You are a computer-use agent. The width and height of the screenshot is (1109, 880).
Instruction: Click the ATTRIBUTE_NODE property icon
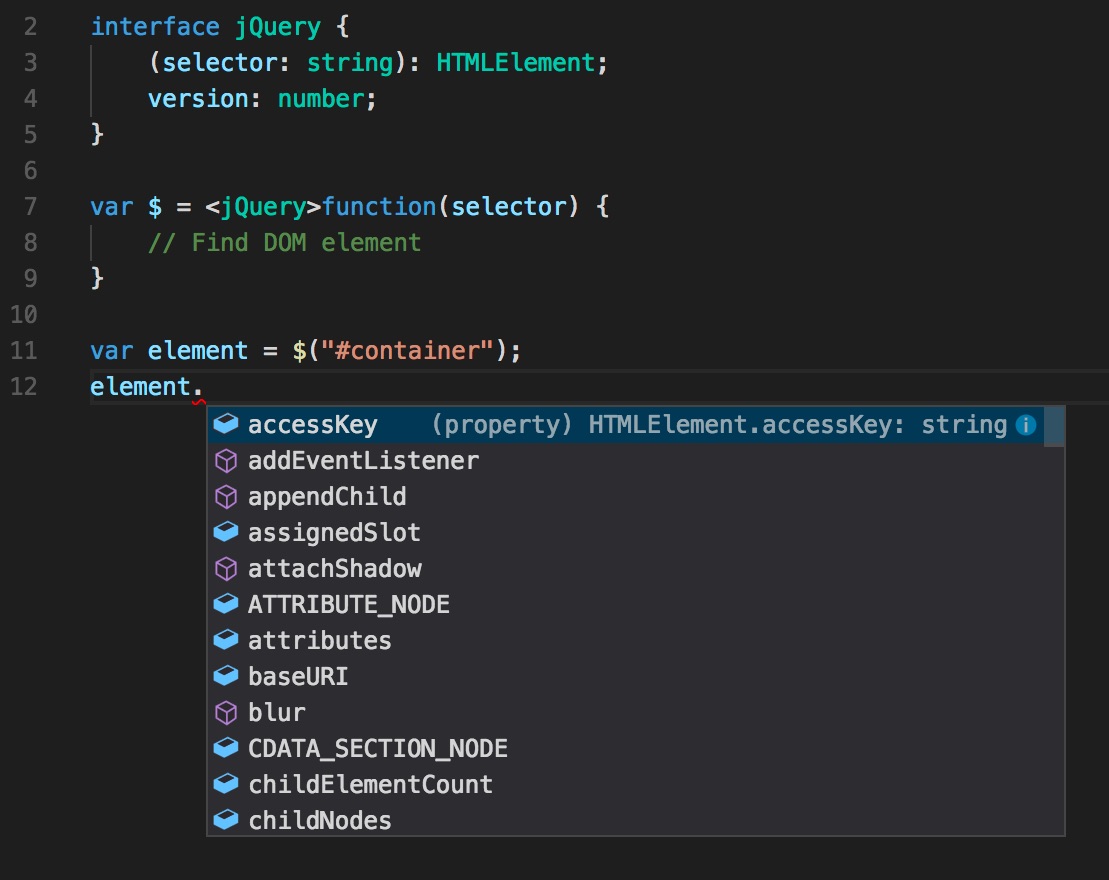[226, 604]
